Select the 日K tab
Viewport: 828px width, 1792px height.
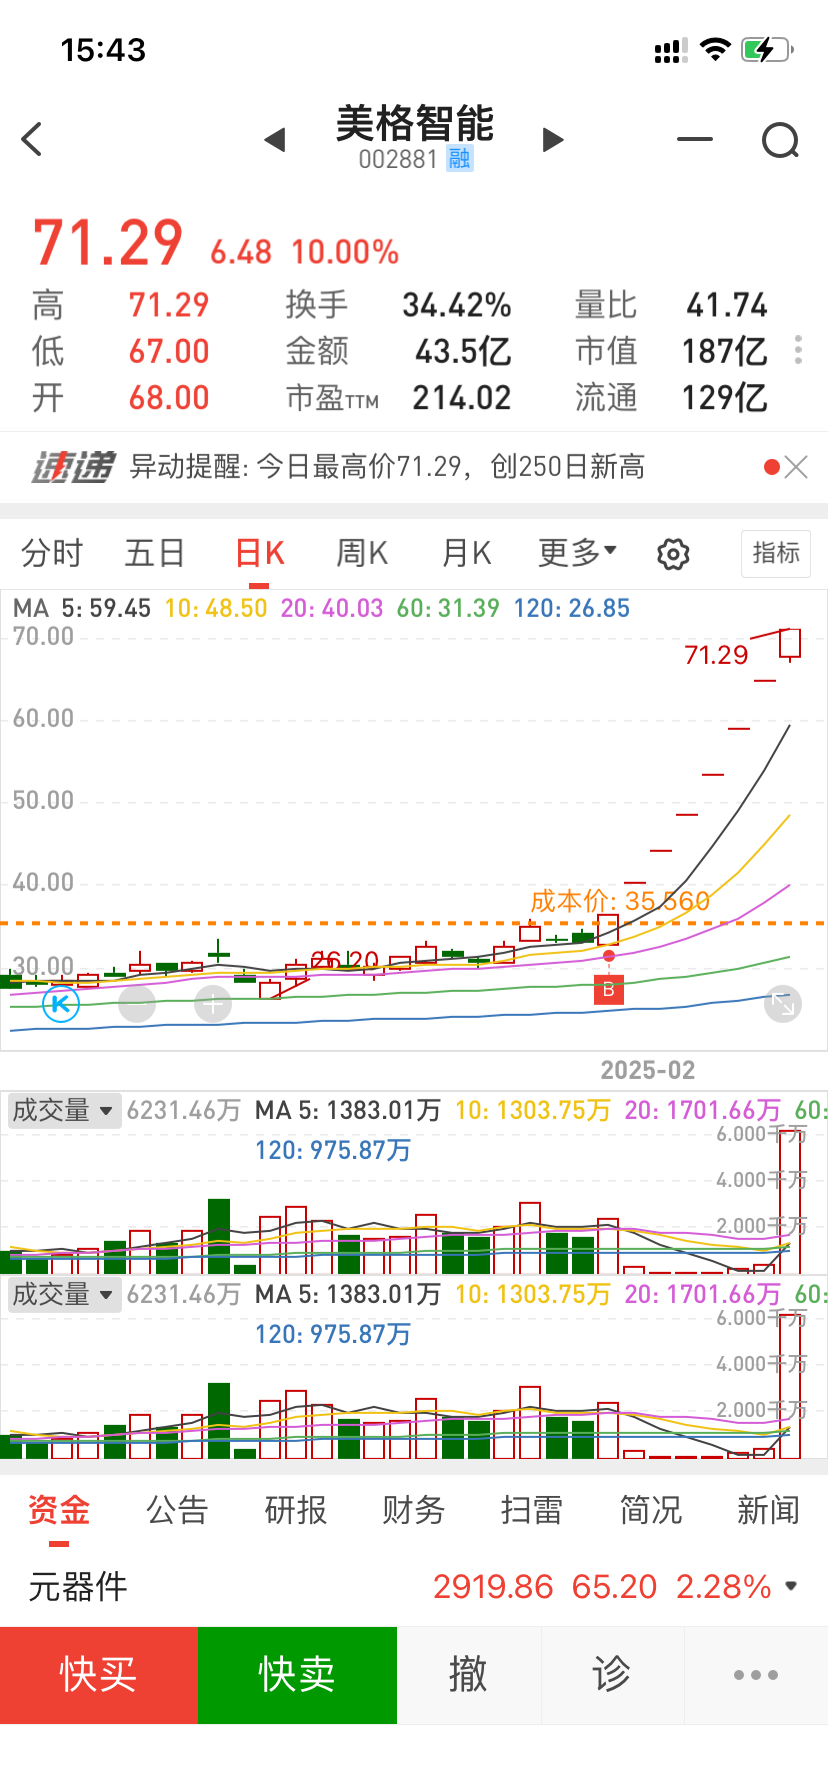(260, 552)
